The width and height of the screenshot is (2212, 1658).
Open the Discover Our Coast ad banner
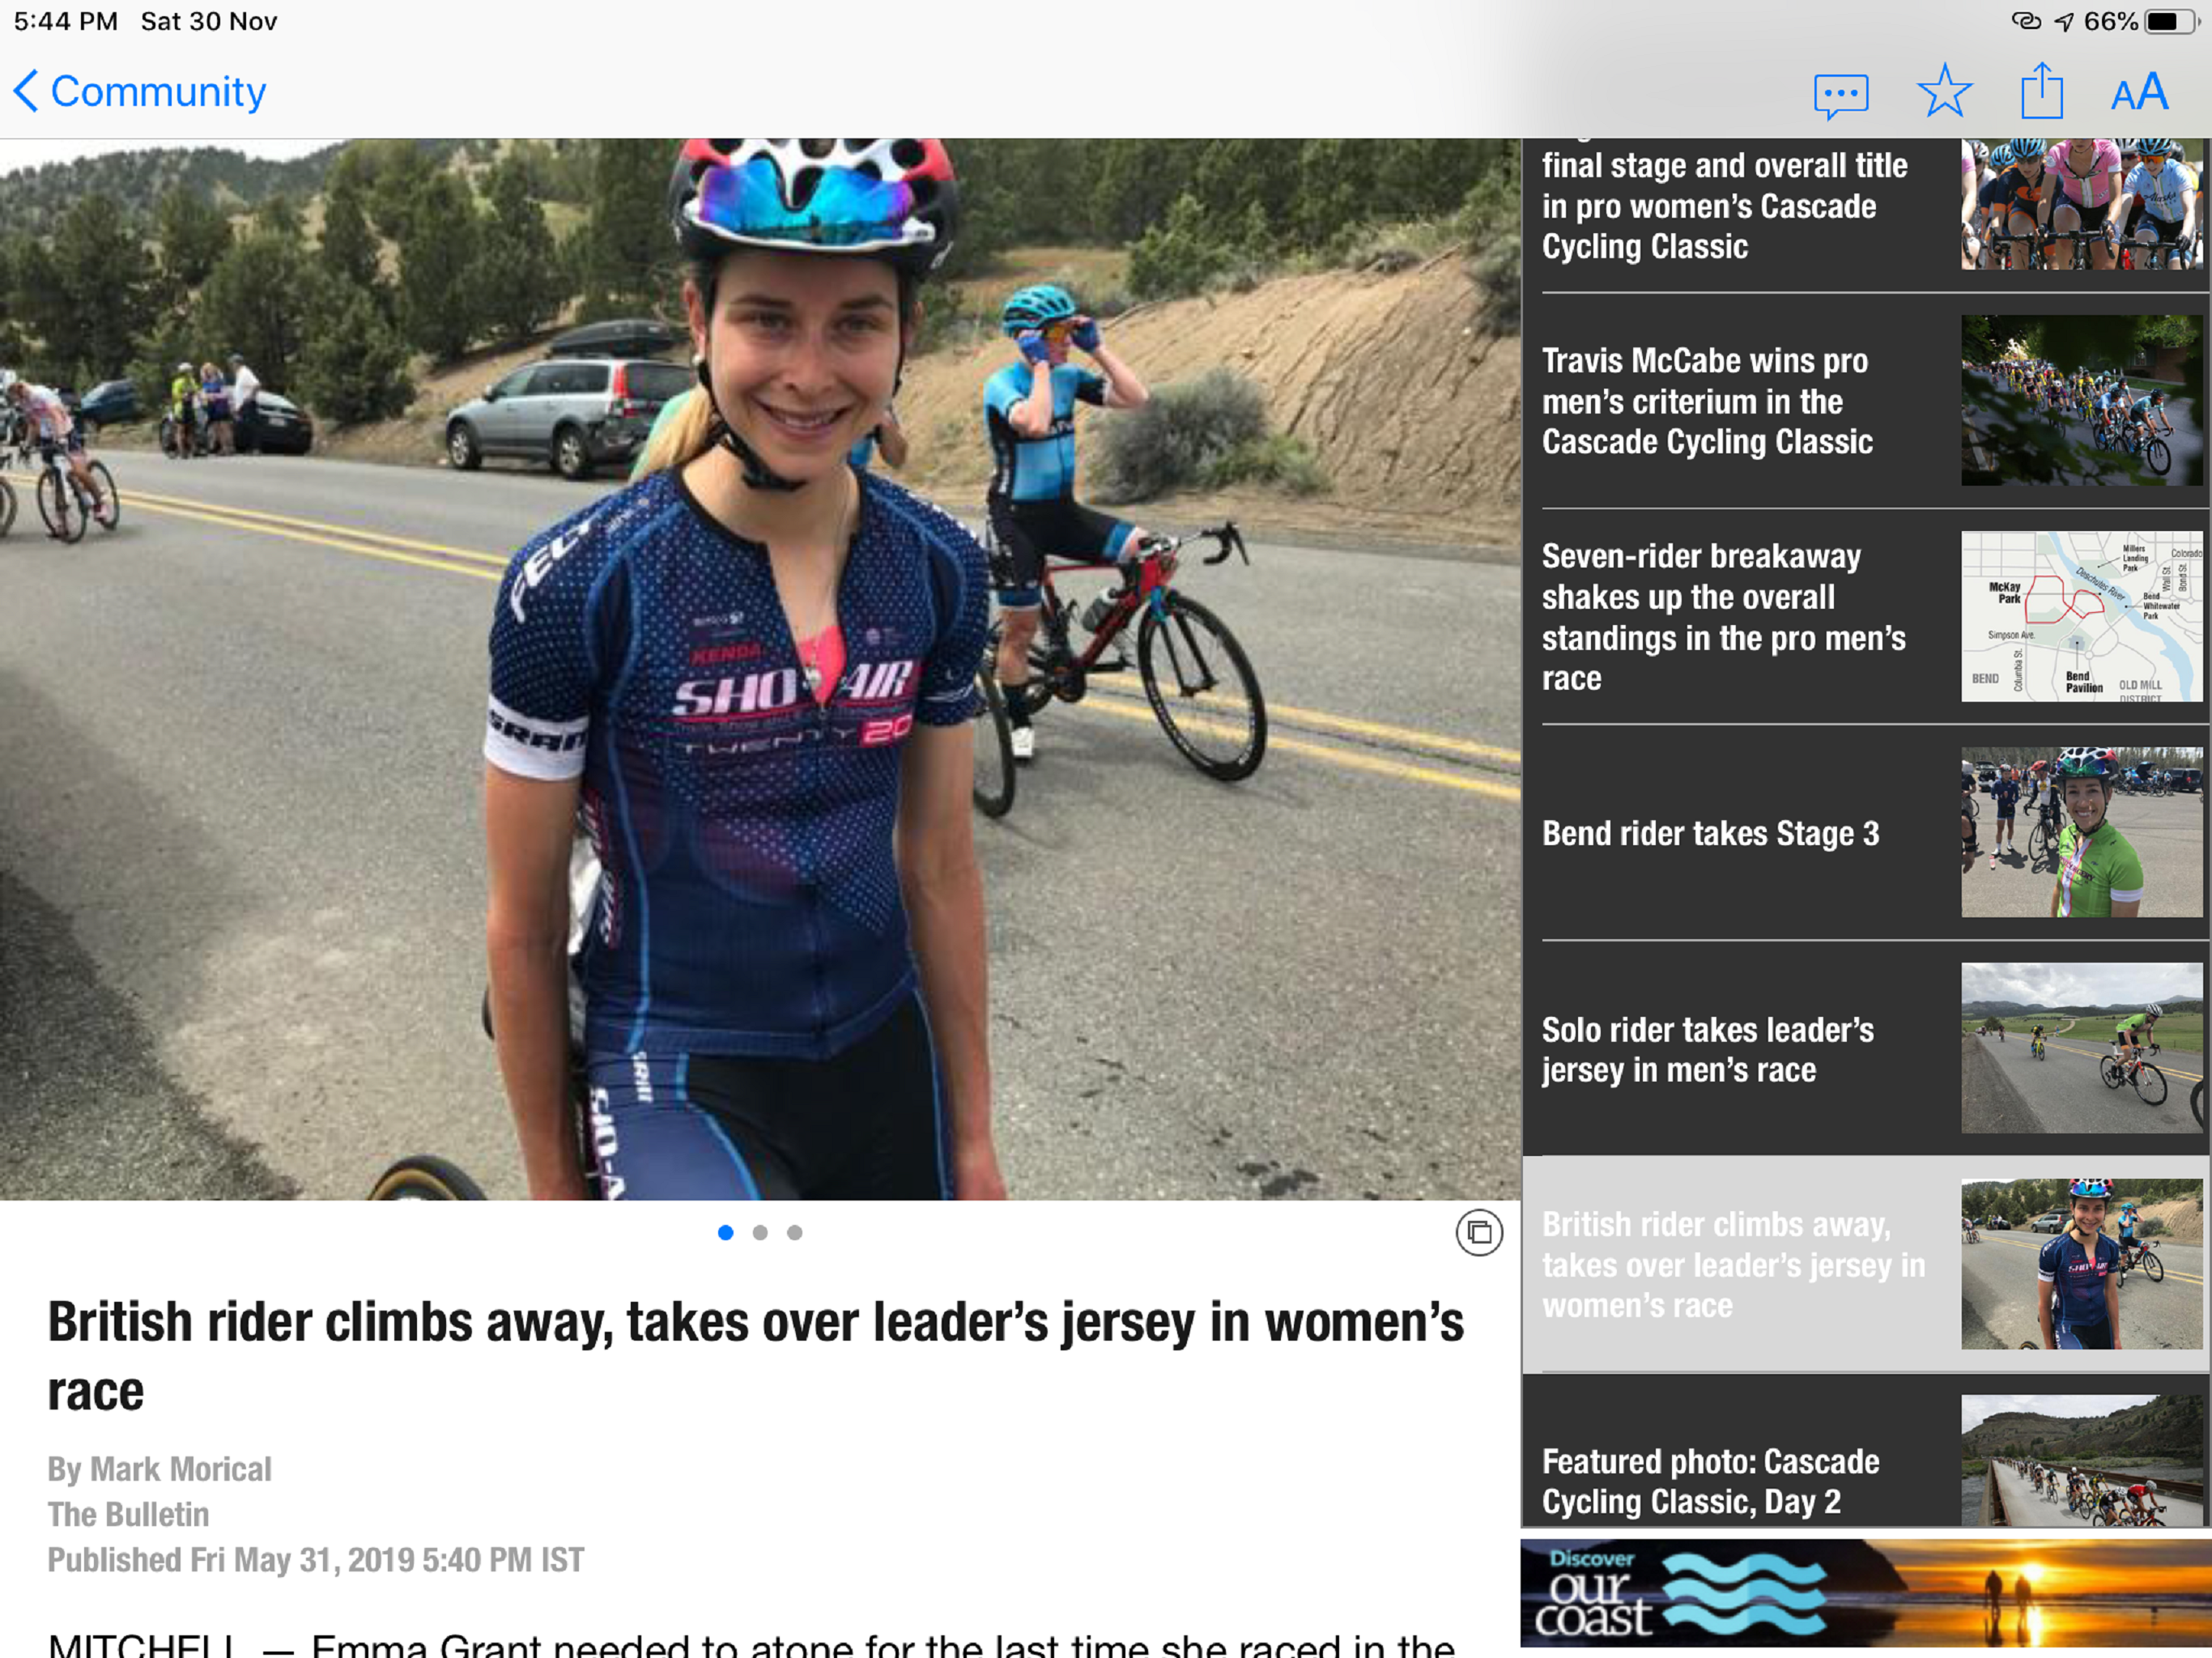point(1866,1592)
